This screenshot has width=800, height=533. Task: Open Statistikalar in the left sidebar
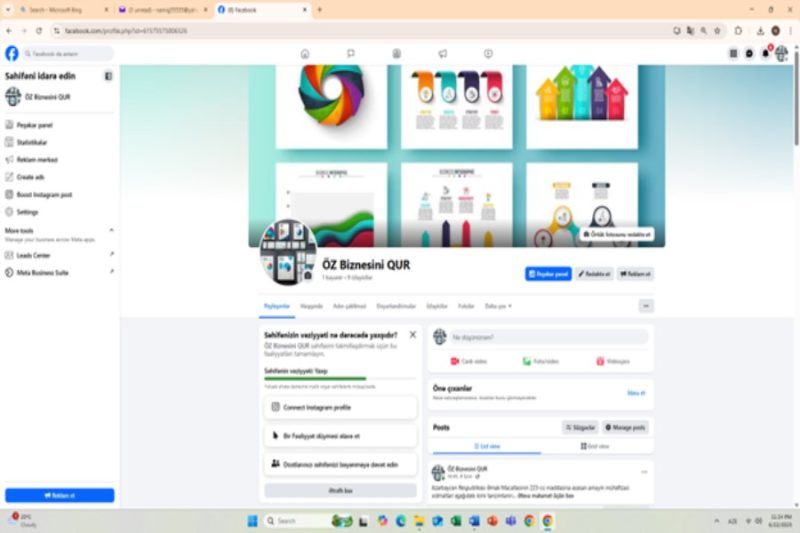coord(32,142)
